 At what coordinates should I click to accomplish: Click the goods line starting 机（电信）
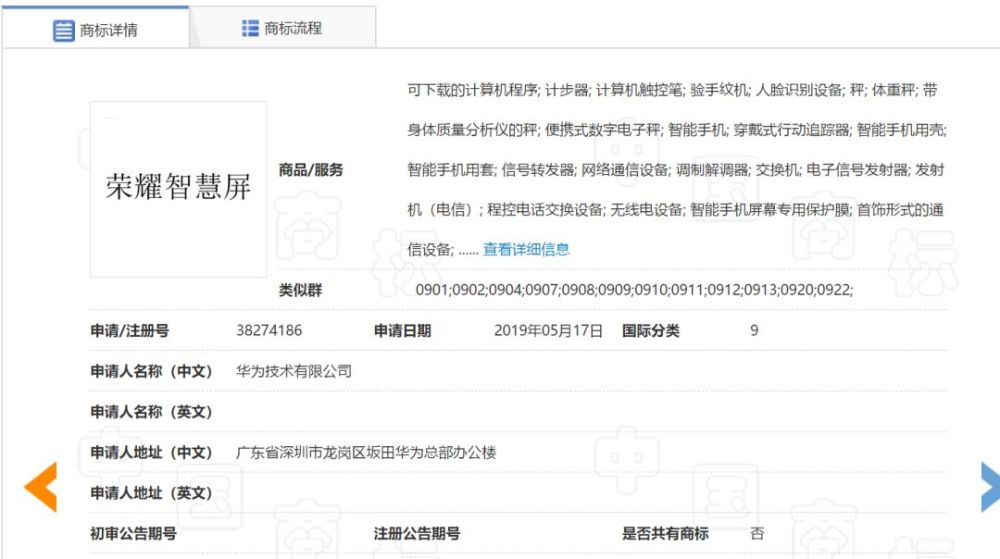676,210
